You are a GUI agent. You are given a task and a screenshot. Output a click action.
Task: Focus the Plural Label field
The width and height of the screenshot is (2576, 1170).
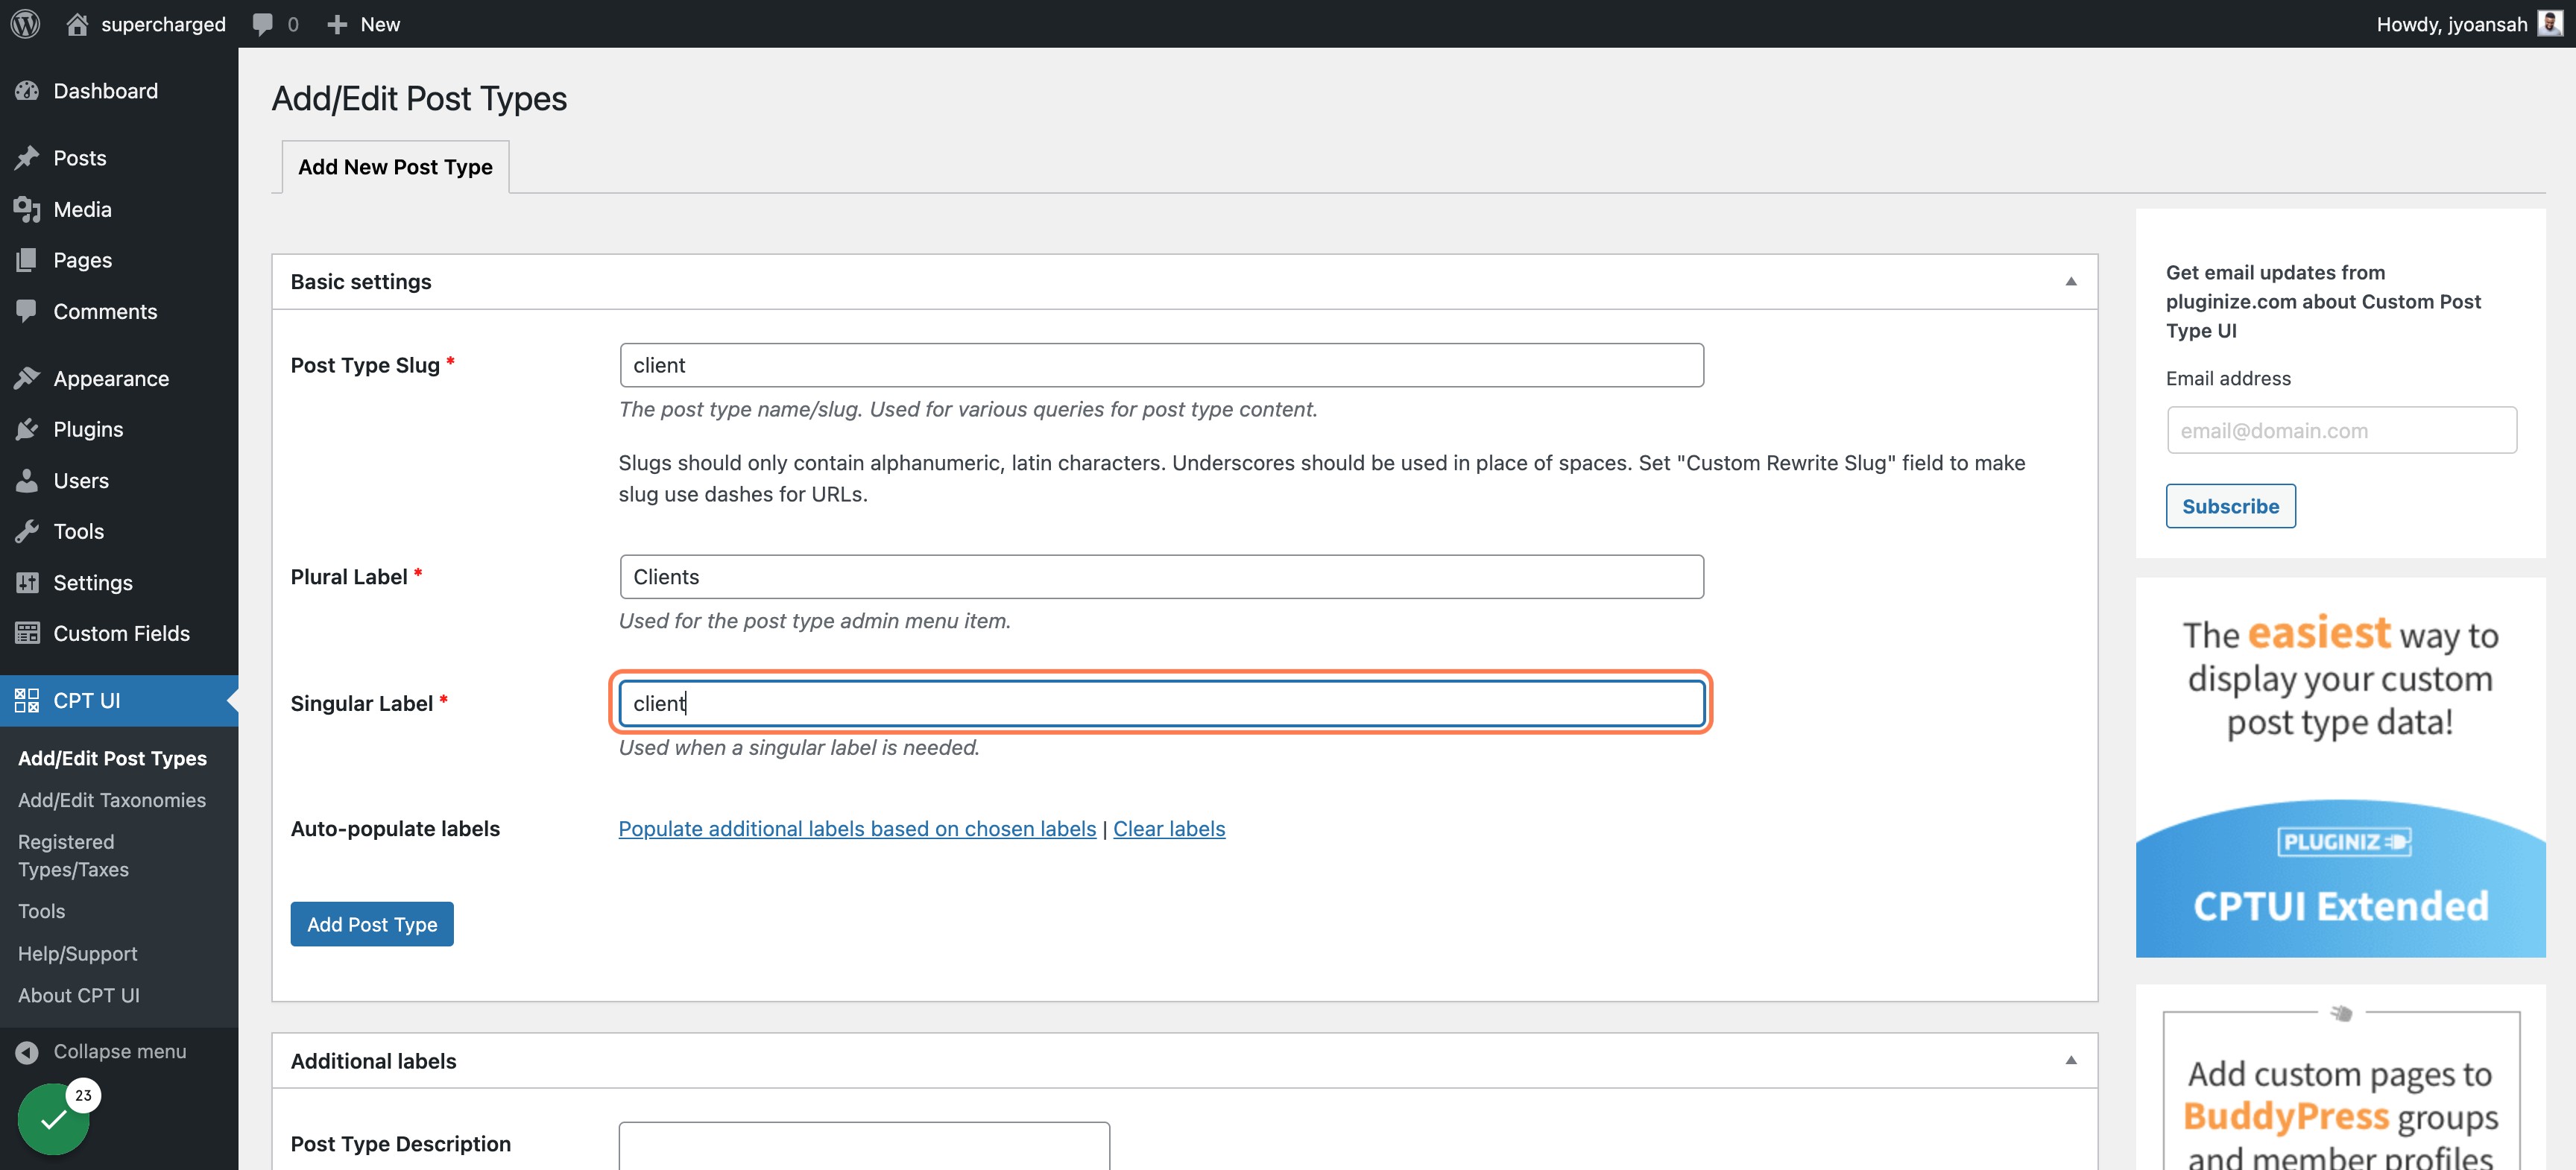1162,577
